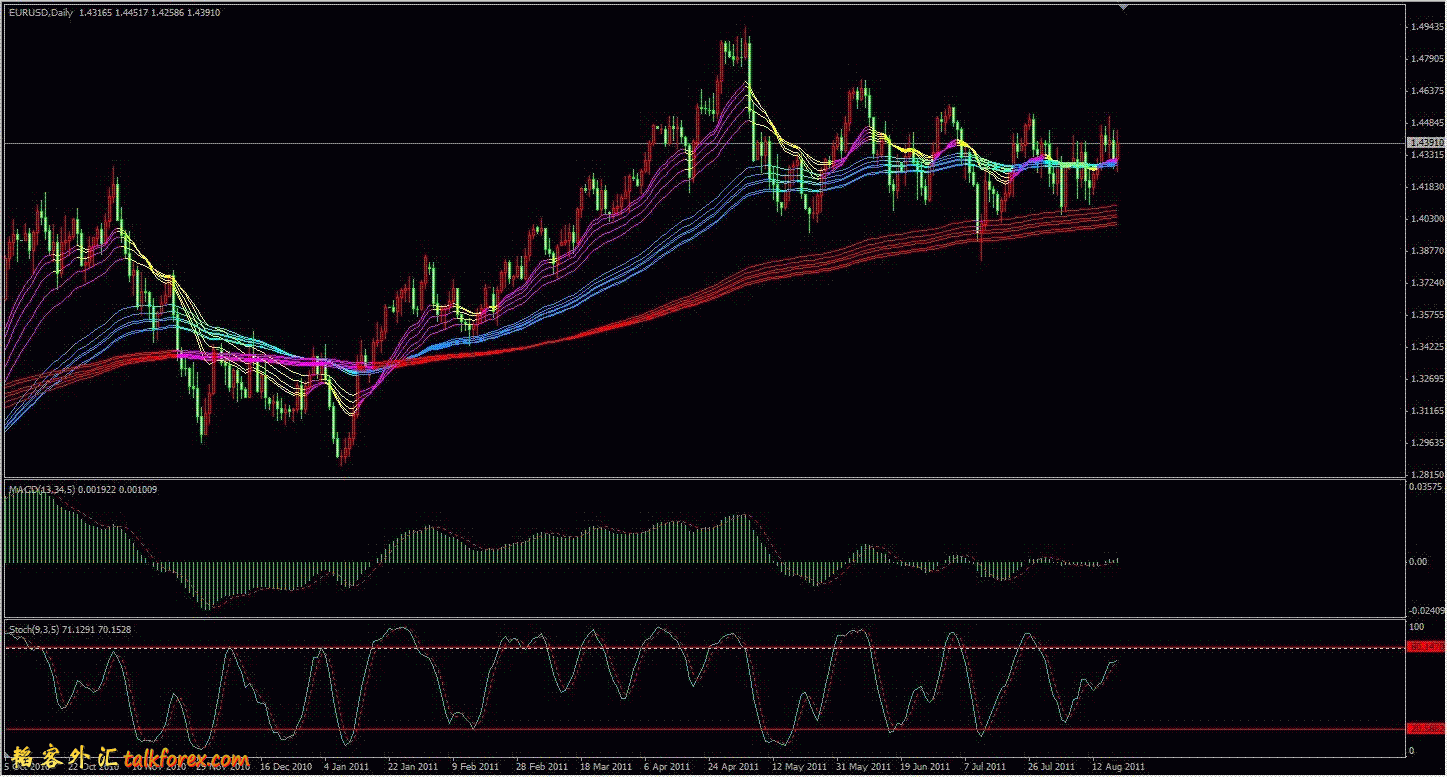Click the 7 Jul 2011 date label
Screen dimensions: 1447x777
[x=987, y=767]
